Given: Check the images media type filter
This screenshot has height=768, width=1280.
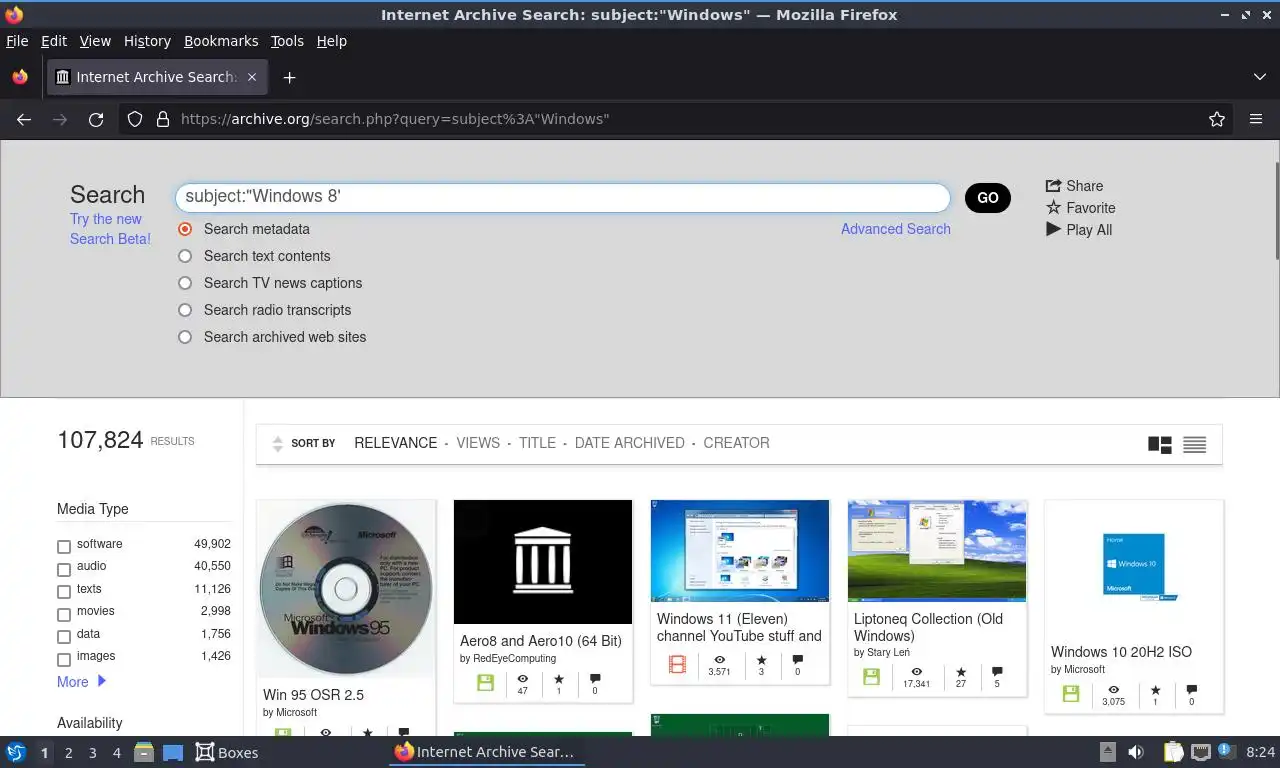Looking at the screenshot, I should [x=64, y=659].
